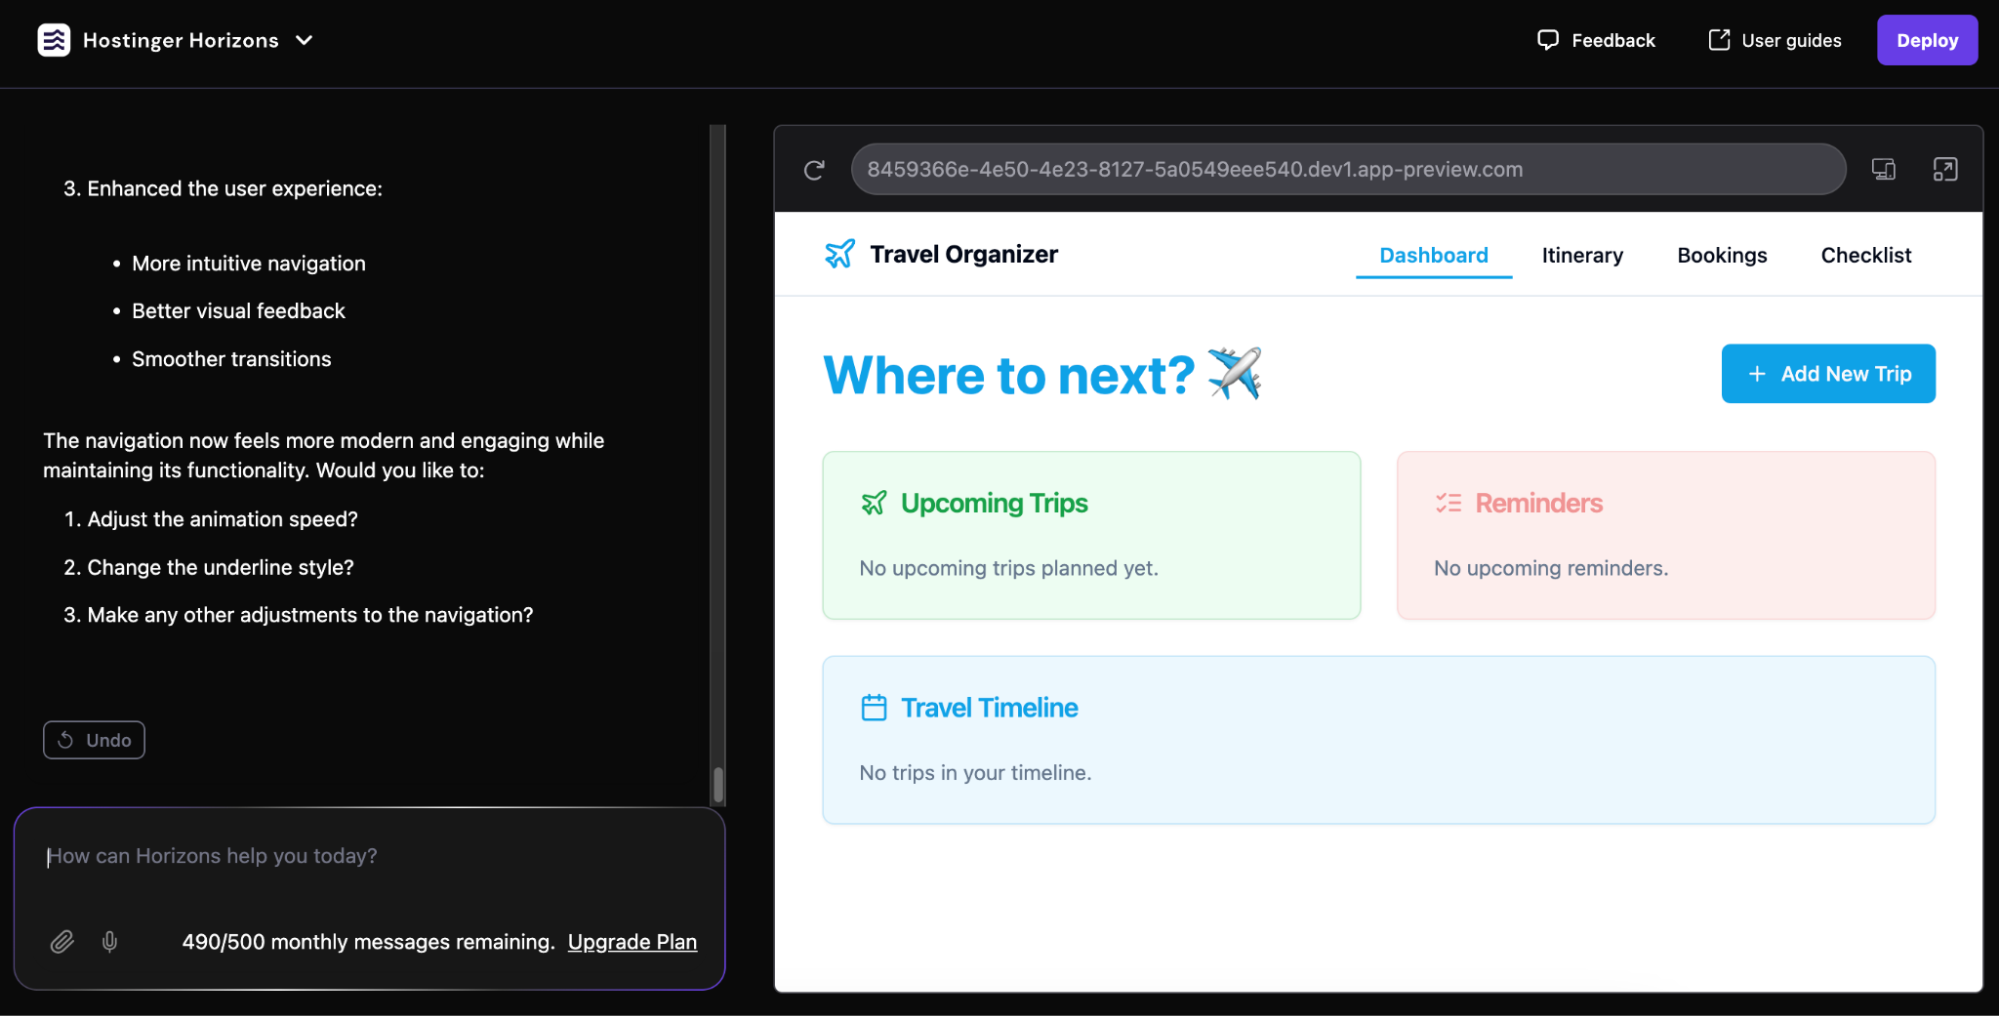Click the Add New Trip button

point(1827,373)
